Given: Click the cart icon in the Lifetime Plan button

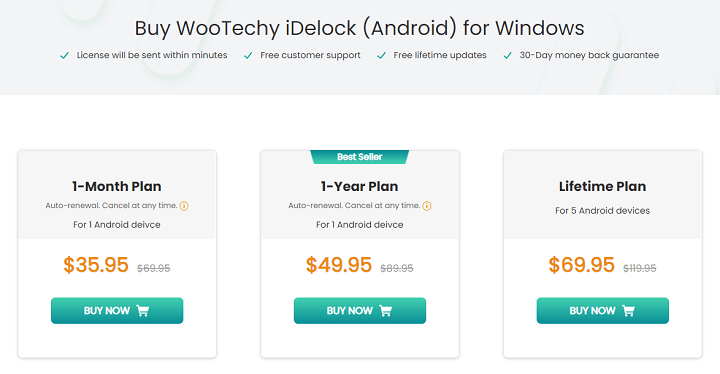Looking at the screenshot, I should (x=629, y=311).
